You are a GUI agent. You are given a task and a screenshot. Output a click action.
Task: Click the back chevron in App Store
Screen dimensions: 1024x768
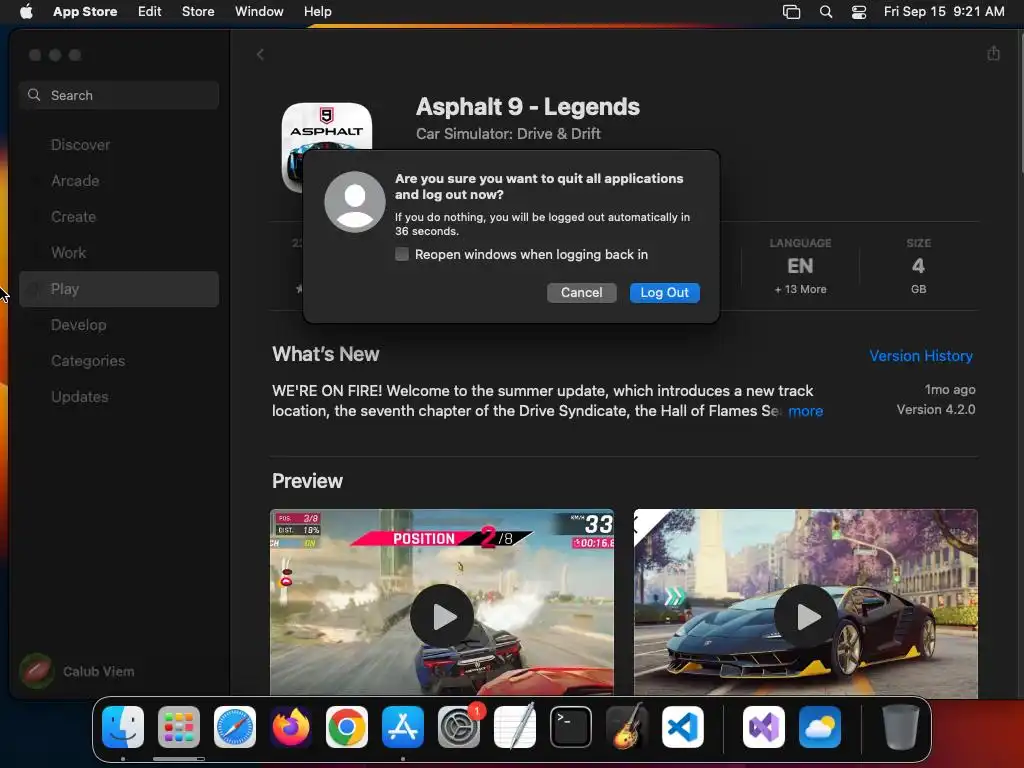point(260,55)
